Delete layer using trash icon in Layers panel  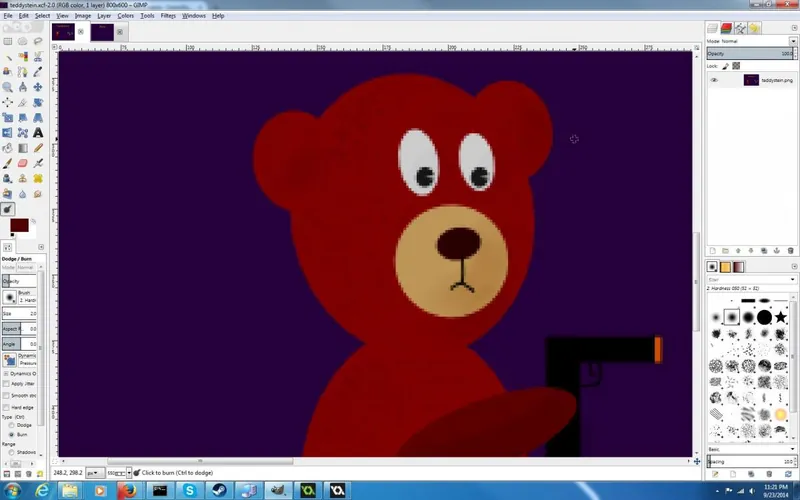[790, 251]
